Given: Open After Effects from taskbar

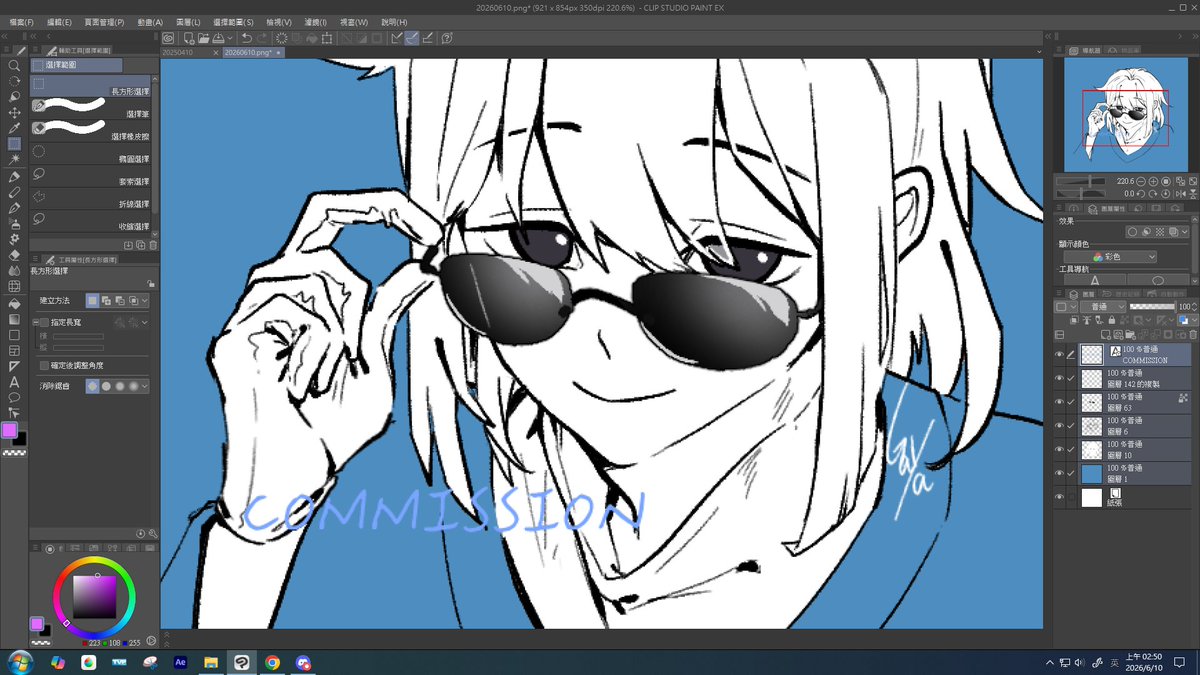Looking at the screenshot, I should click(181, 662).
